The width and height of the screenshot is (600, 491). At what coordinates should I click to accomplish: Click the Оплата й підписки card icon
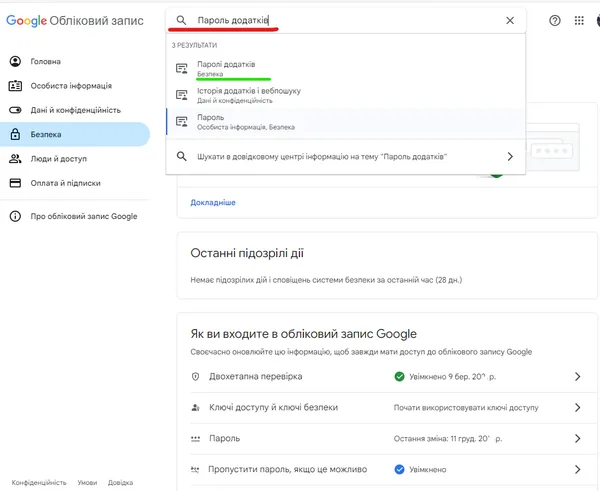click(x=15, y=183)
